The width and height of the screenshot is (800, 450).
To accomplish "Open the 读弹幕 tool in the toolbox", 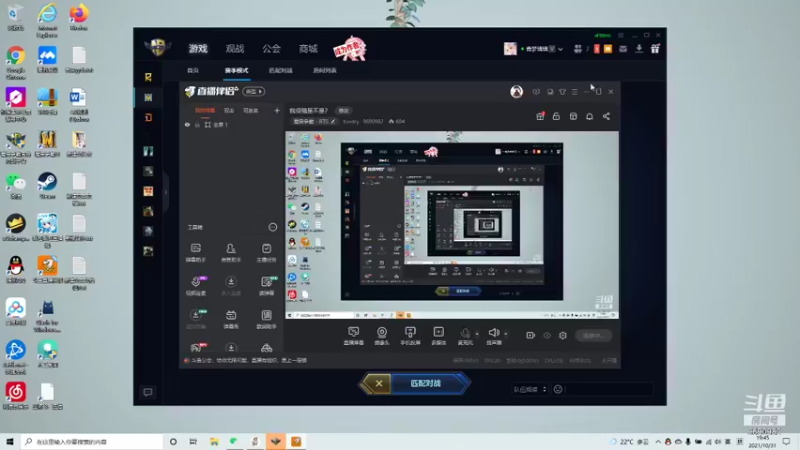I will [266, 286].
